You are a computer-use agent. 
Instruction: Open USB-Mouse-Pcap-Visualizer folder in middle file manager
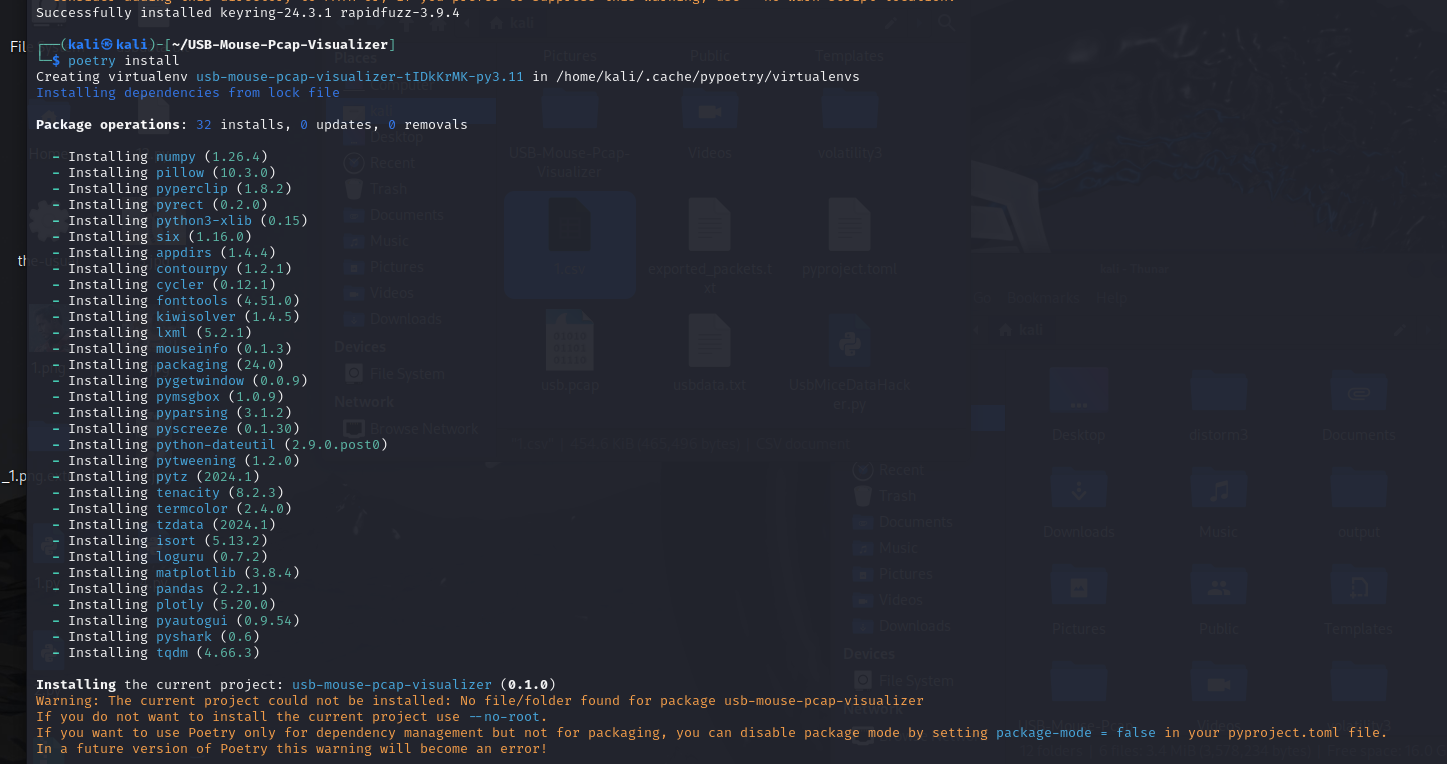(x=570, y=110)
